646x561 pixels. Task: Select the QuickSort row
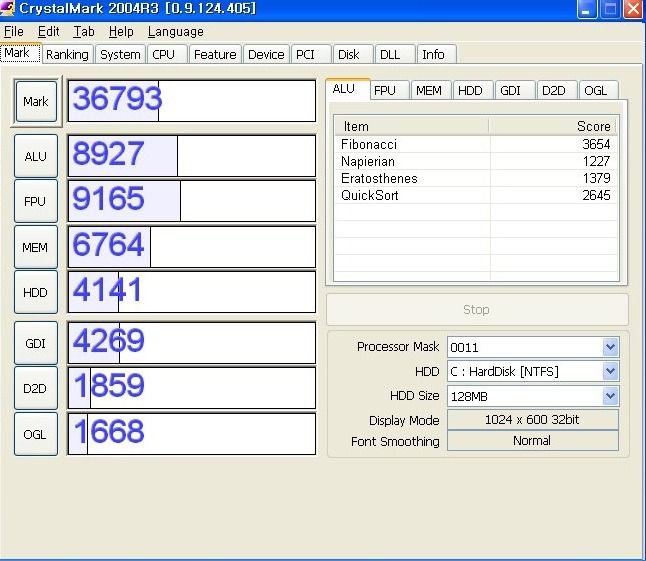coord(476,195)
